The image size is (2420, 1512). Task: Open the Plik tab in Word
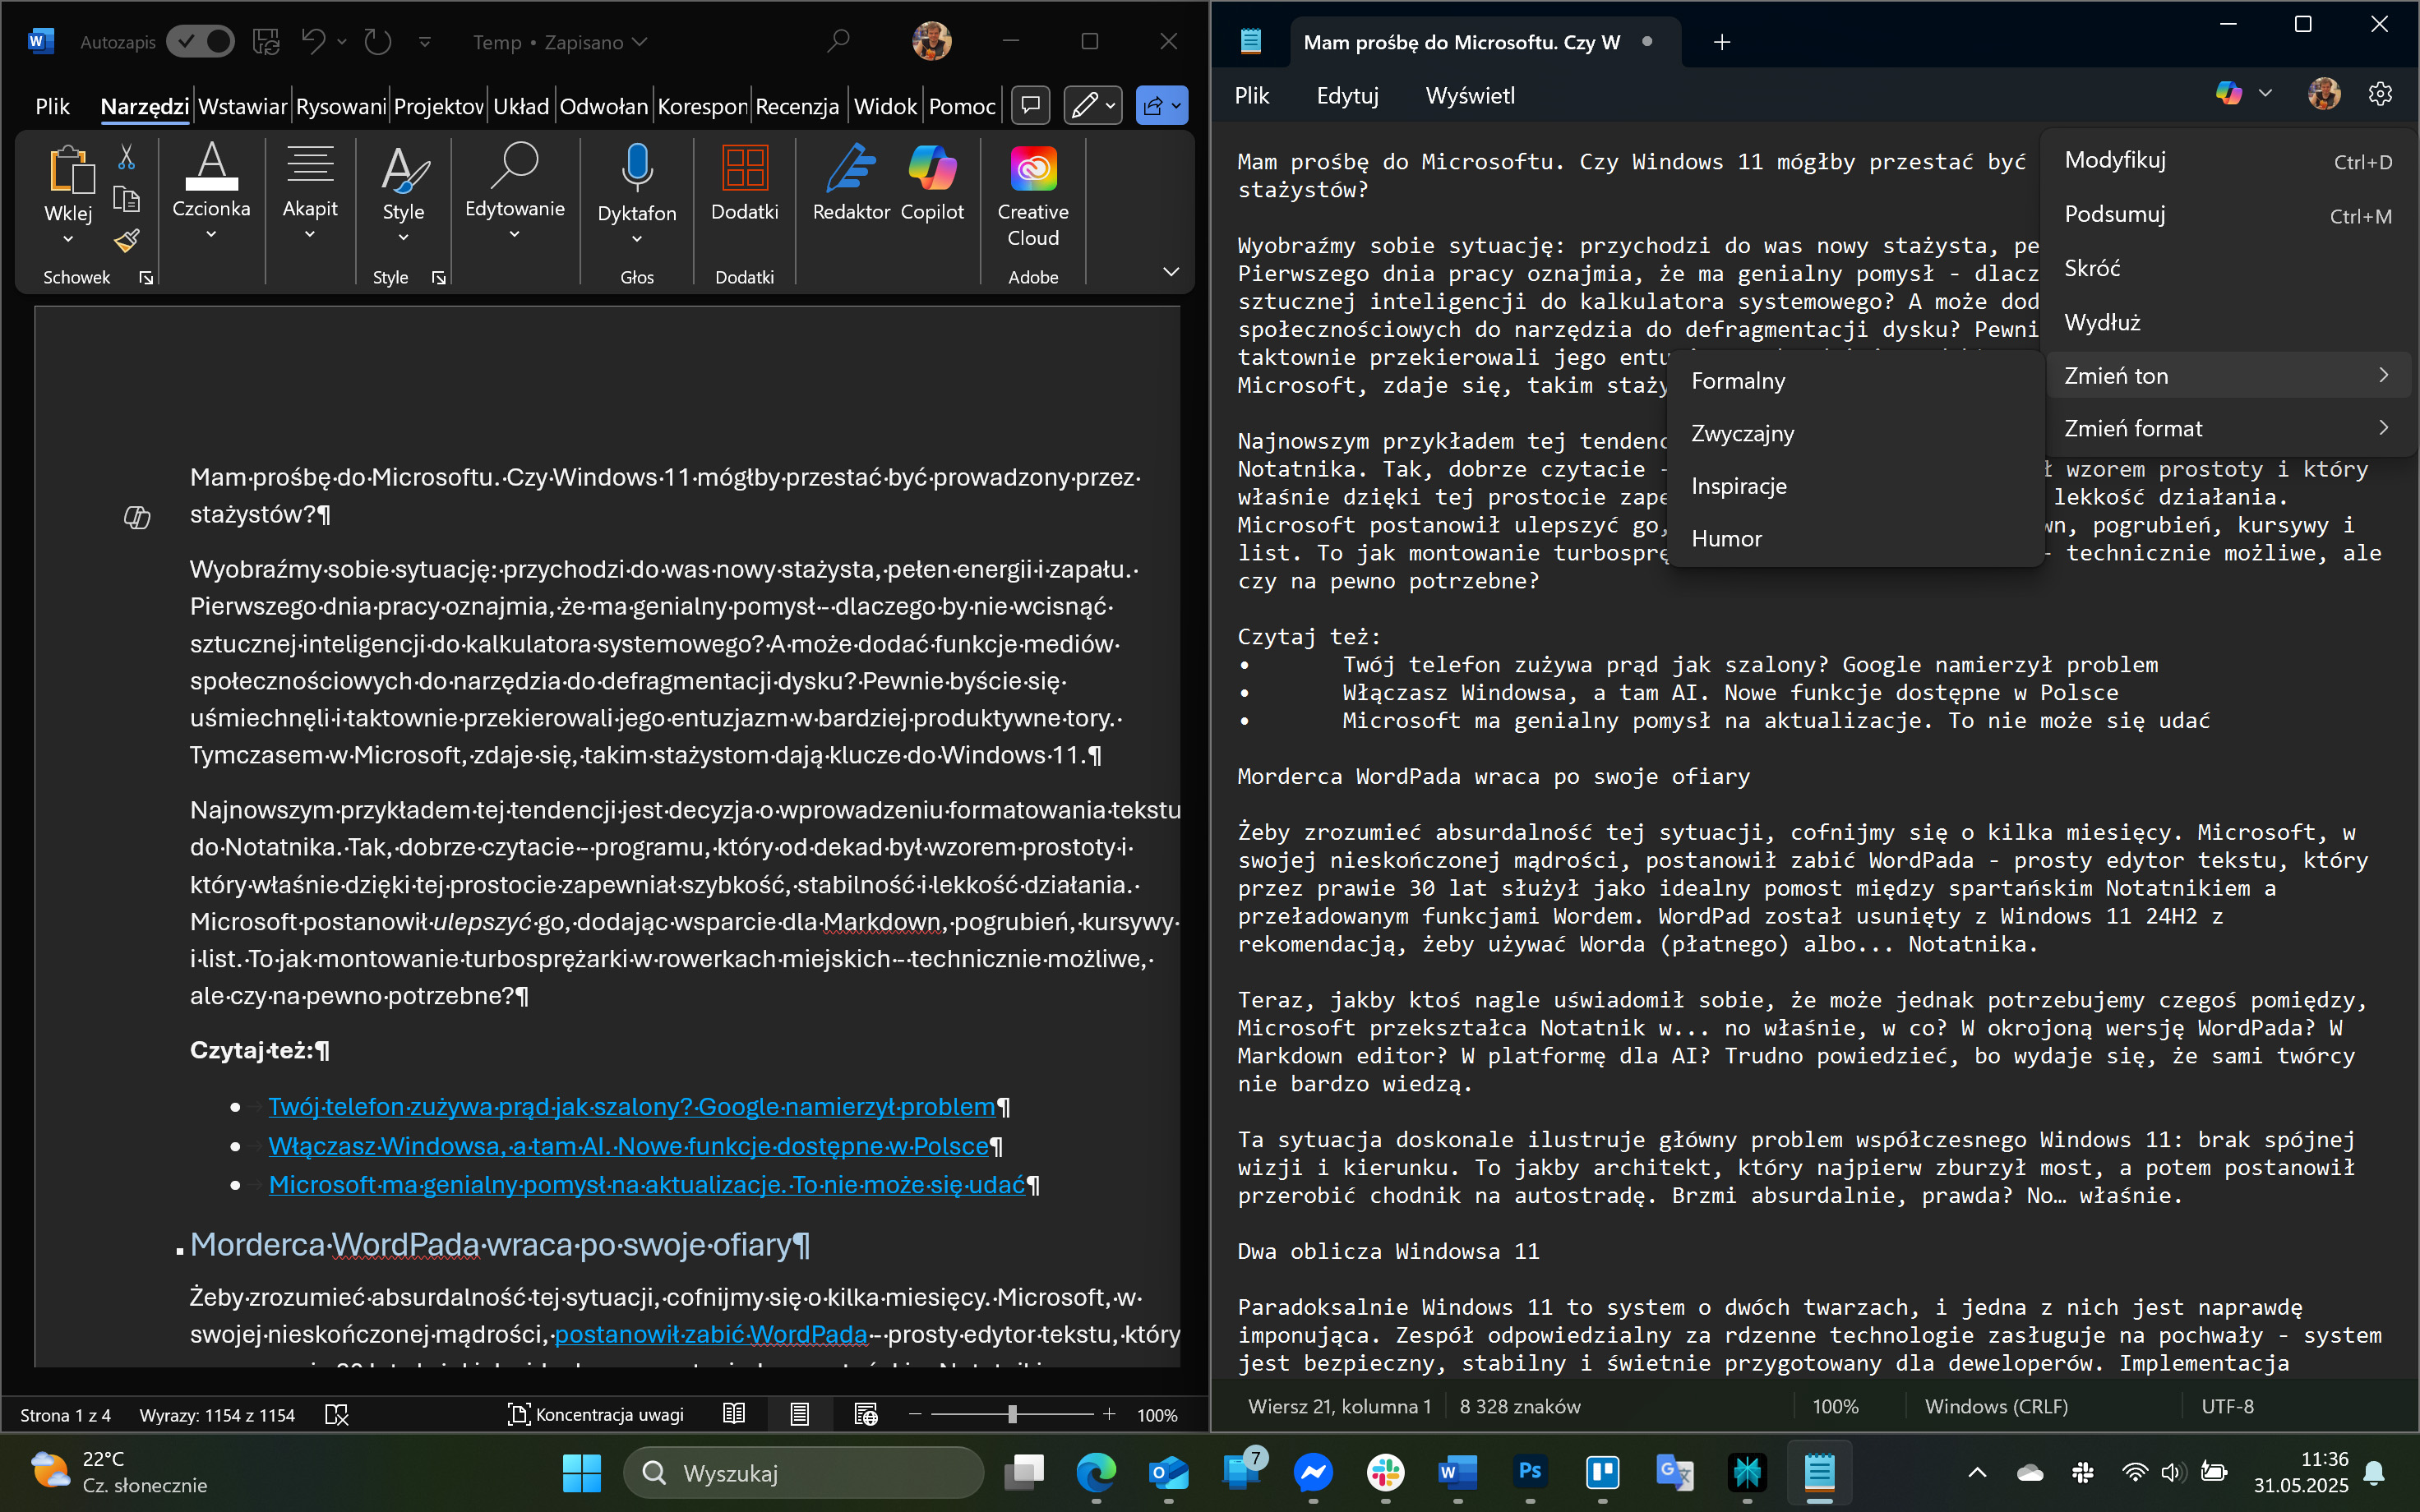coord(52,106)
